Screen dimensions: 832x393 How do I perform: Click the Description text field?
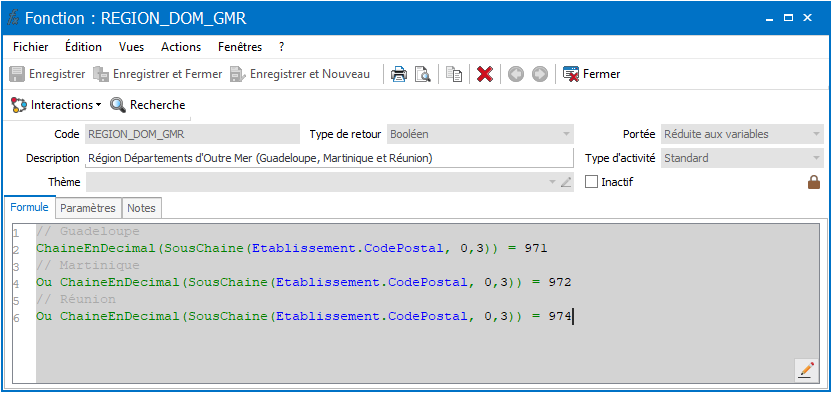329,158
